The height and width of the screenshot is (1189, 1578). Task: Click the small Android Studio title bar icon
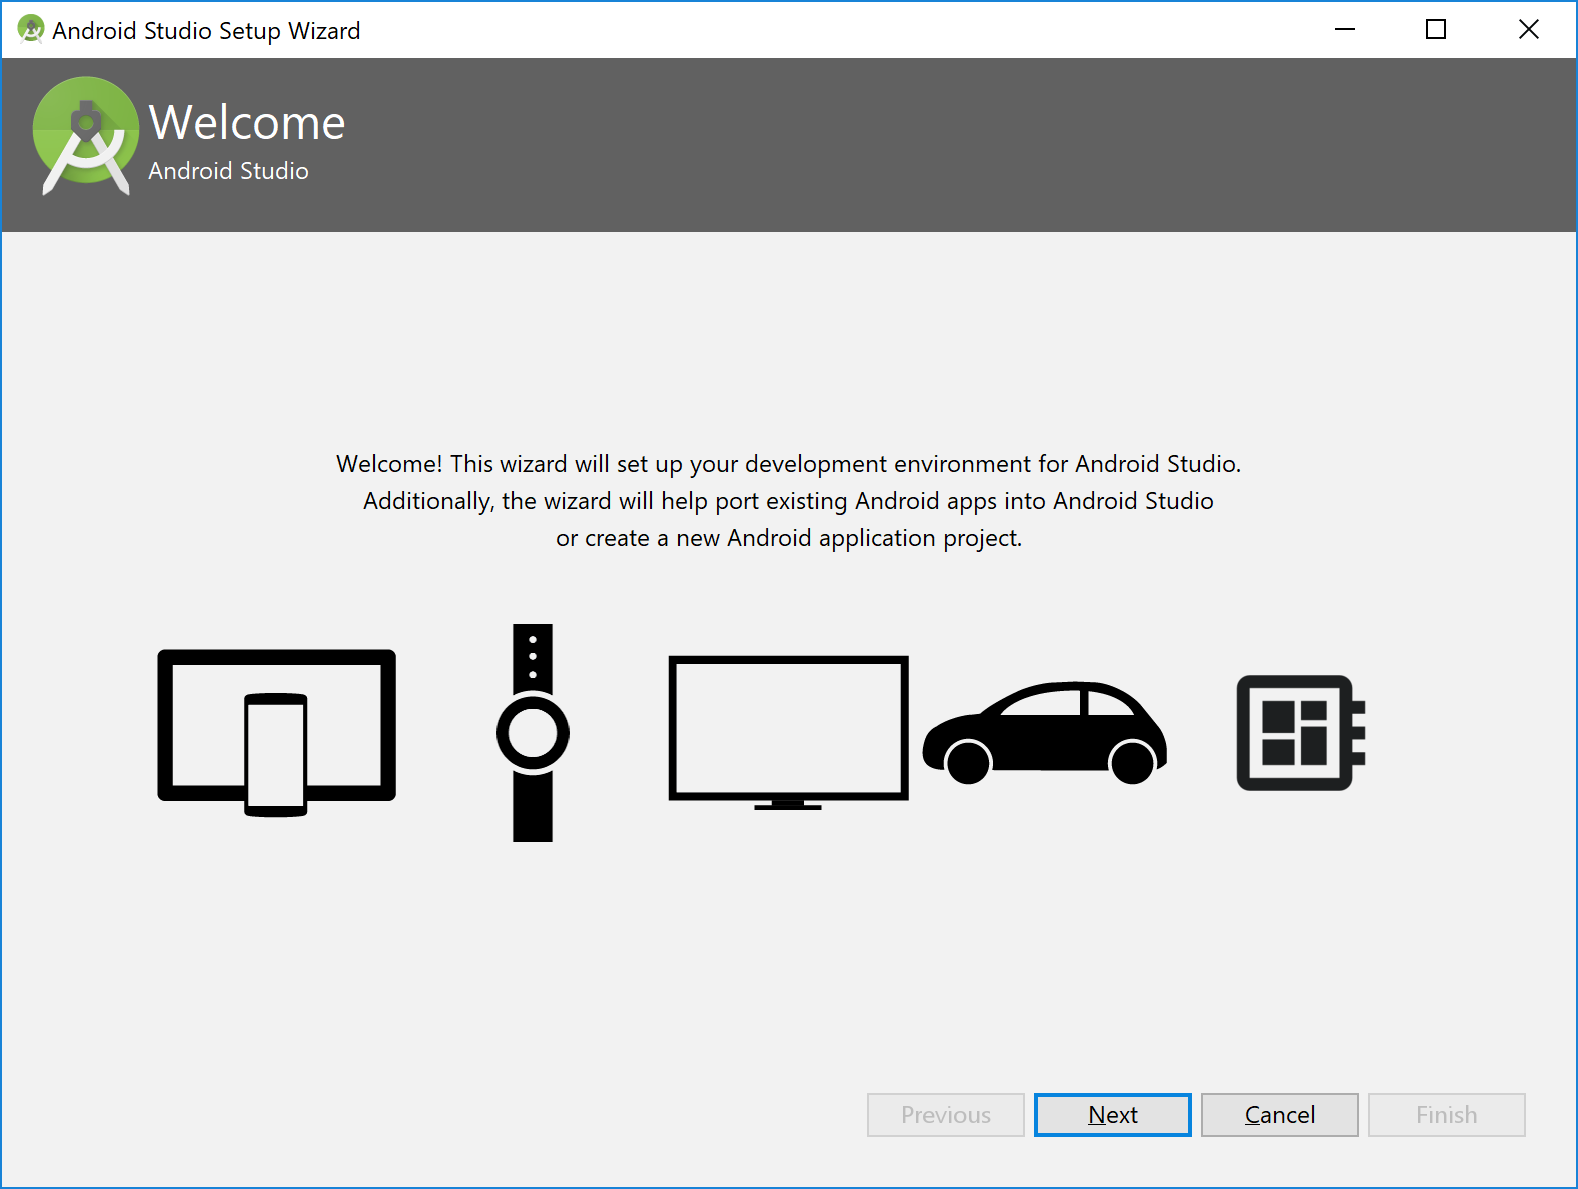(x=30, y=30)
